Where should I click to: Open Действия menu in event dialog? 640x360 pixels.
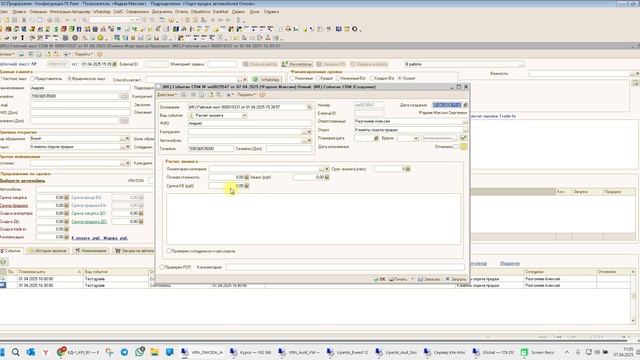tap(167, 95)
